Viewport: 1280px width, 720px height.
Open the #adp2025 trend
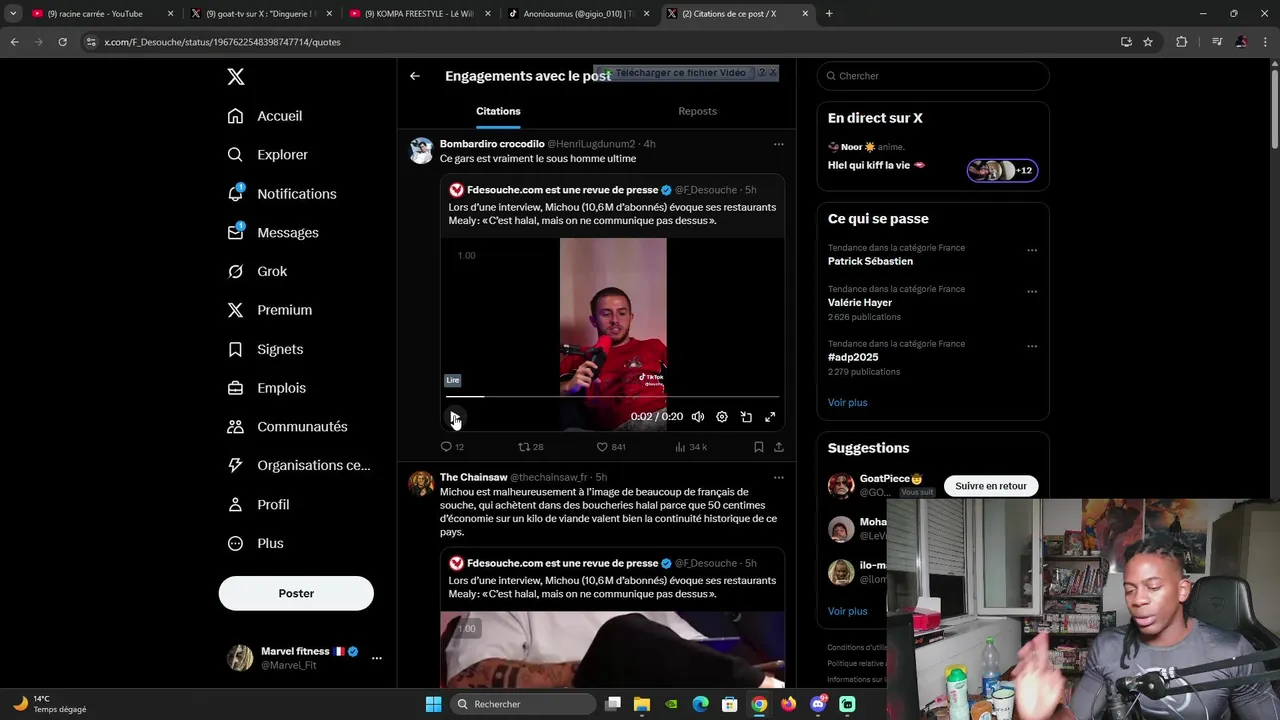coord(853,357)
